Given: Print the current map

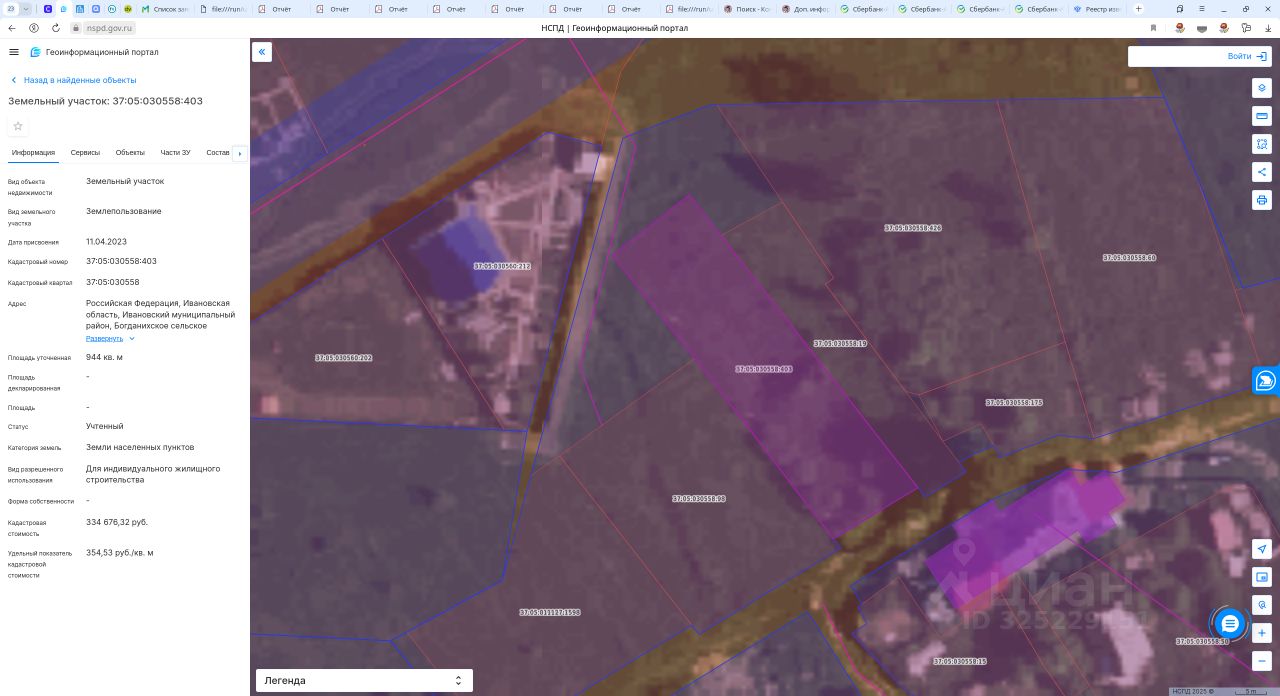Looking at the screenshot, I should (x=1262, y=200).
